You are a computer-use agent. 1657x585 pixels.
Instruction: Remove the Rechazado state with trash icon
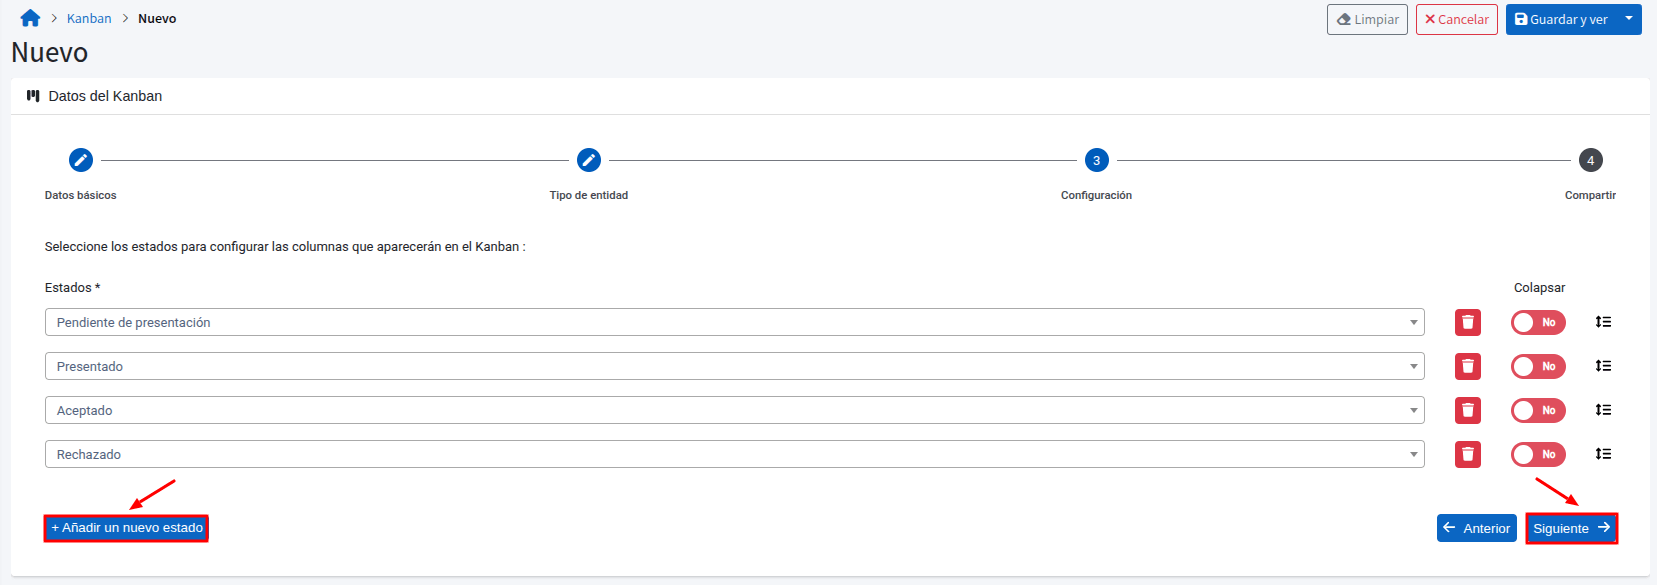click(x=1467, y=454)
